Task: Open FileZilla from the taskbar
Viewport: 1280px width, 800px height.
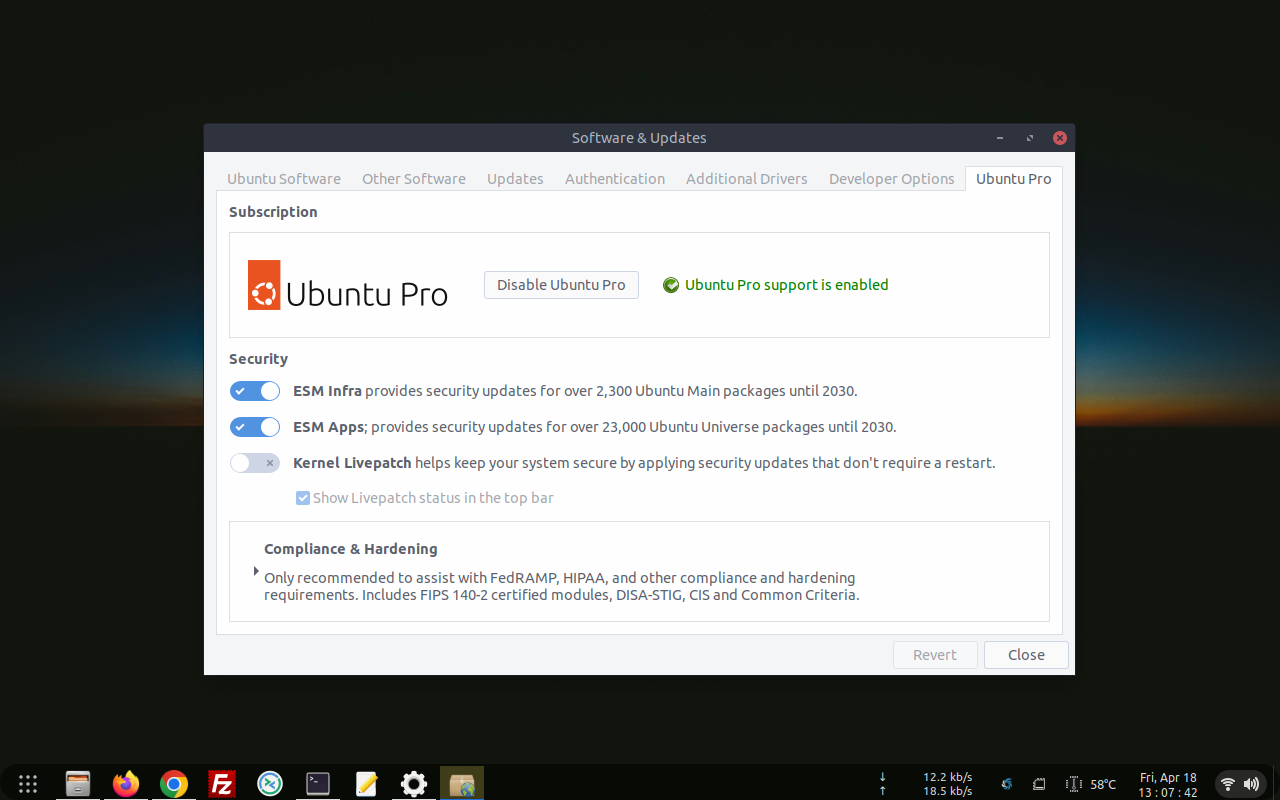Action: click(x=222, y=784)
